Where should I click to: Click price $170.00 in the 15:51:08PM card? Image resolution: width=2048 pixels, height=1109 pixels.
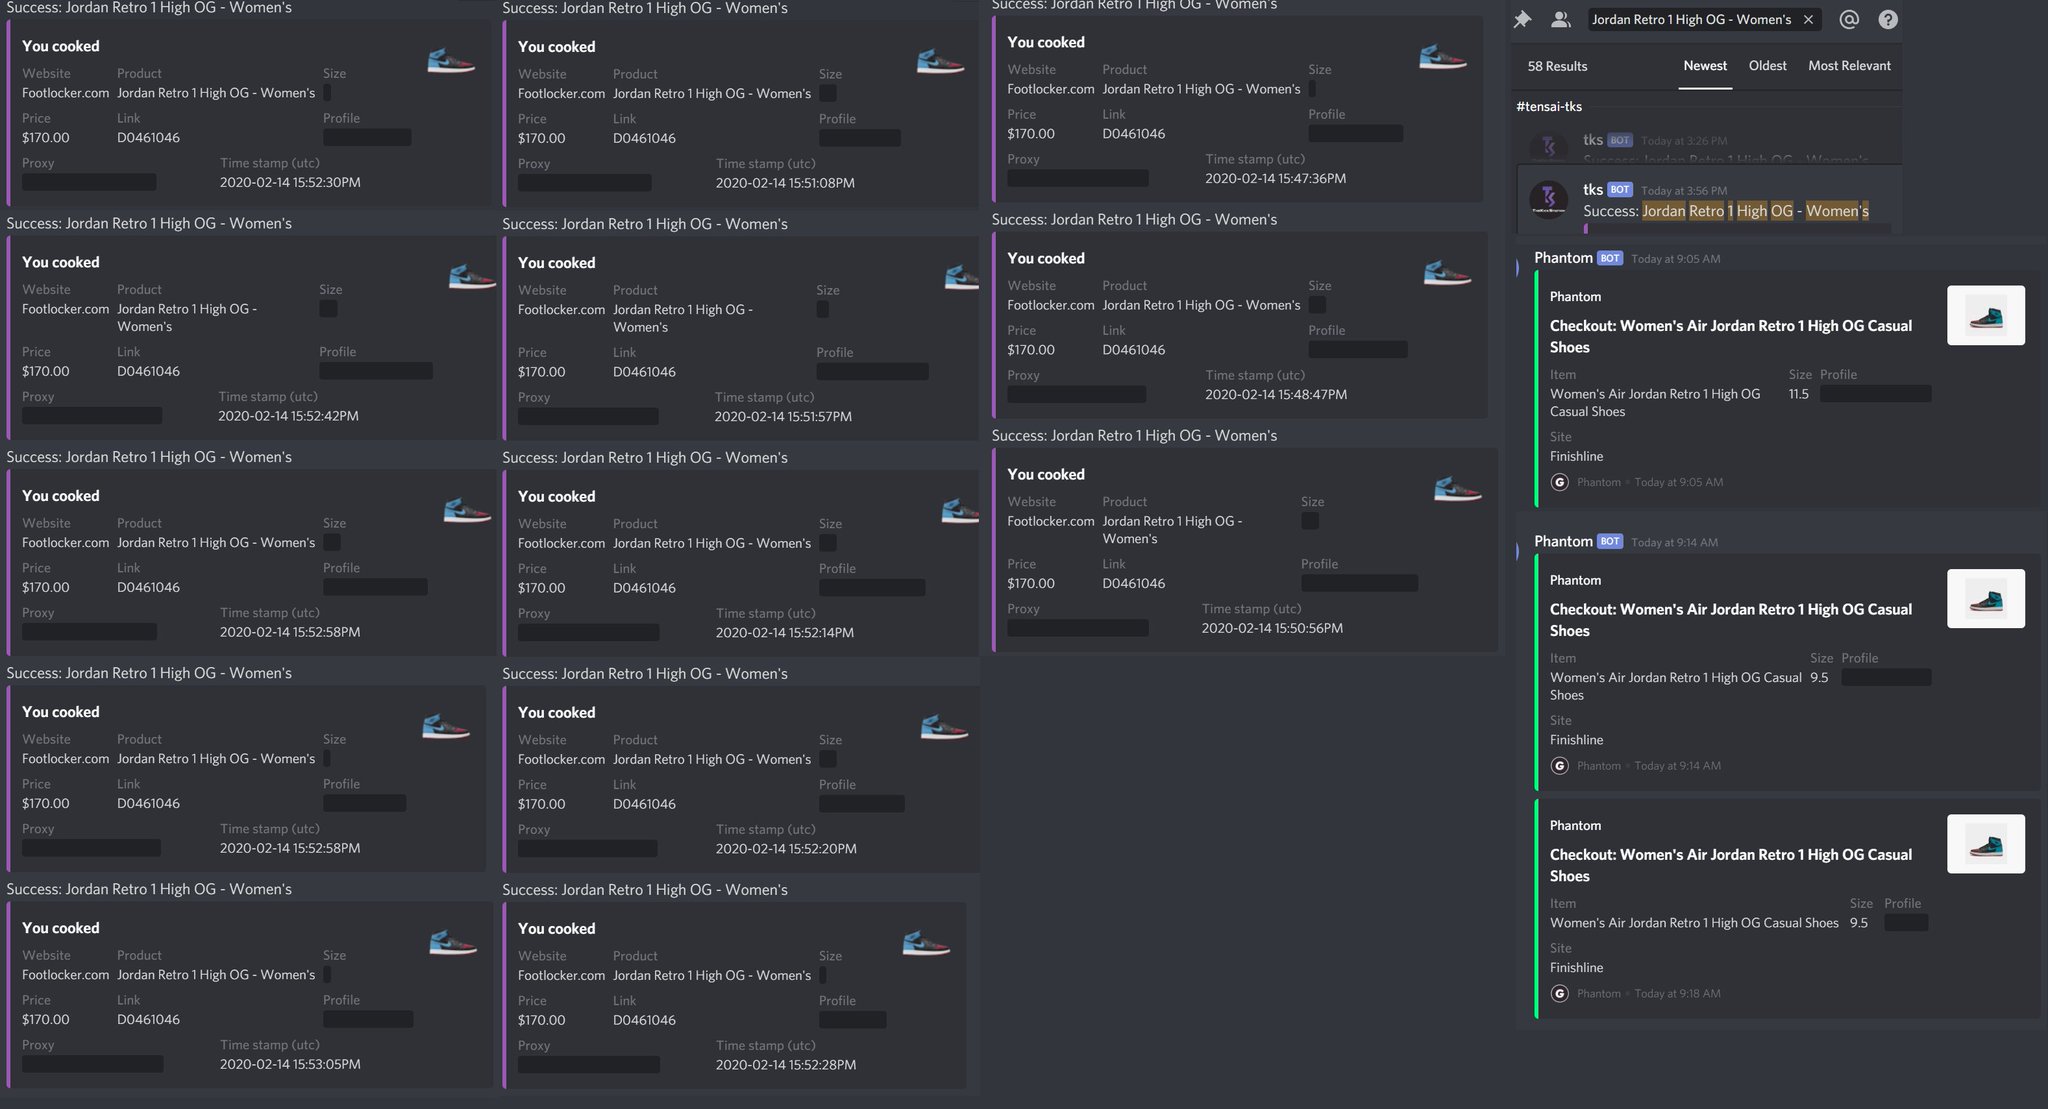[x=541, y=138]
